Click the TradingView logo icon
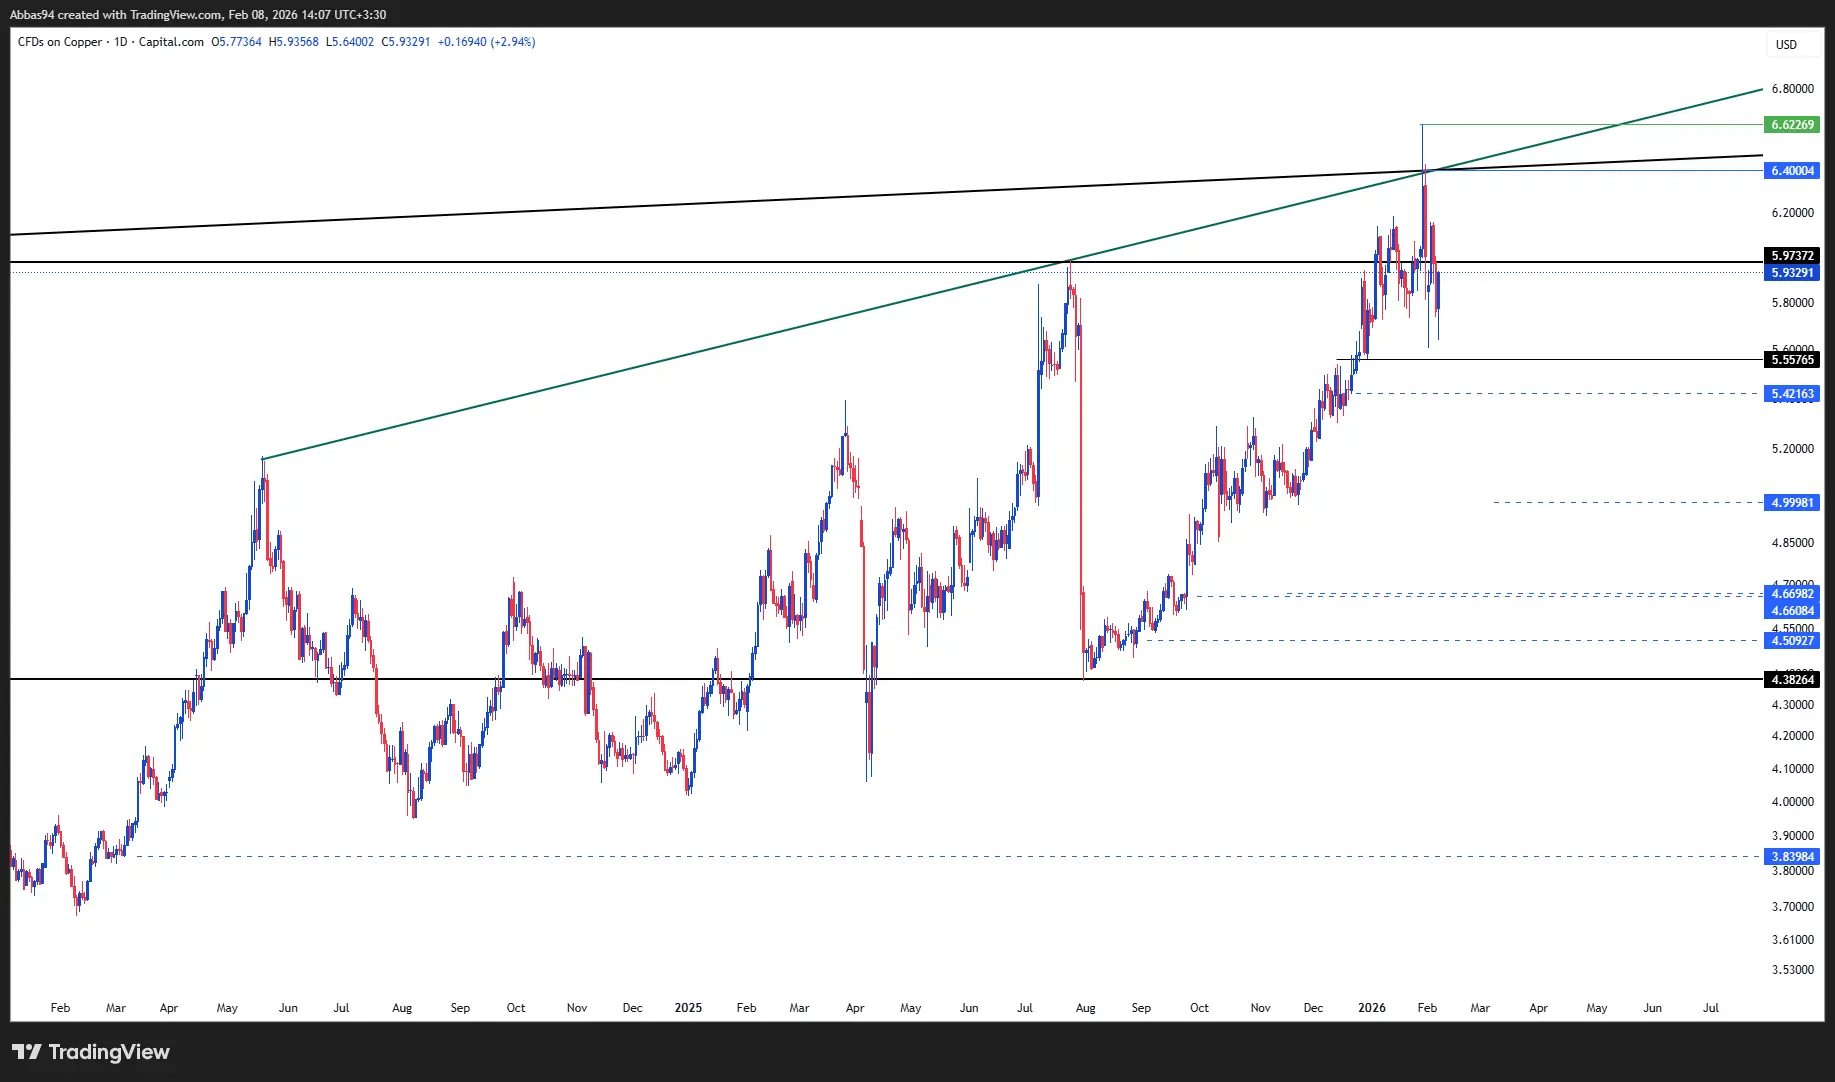 (27, 1052)
